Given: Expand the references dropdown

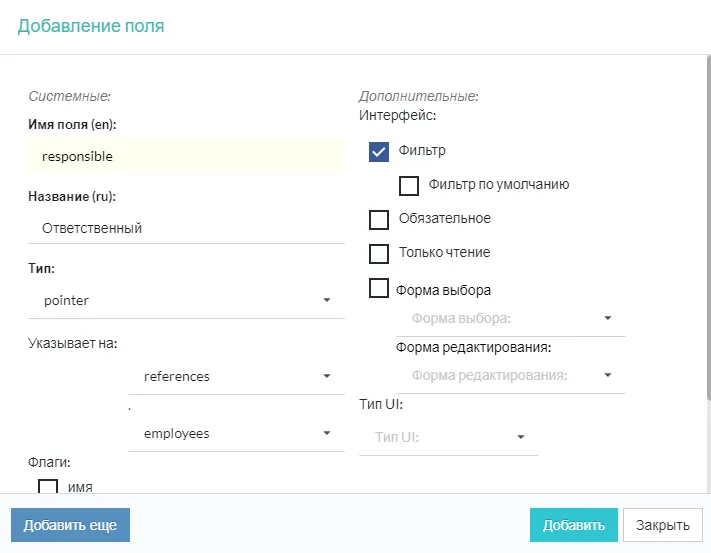Looking at the screenshot, I should (x=236, y=376).
